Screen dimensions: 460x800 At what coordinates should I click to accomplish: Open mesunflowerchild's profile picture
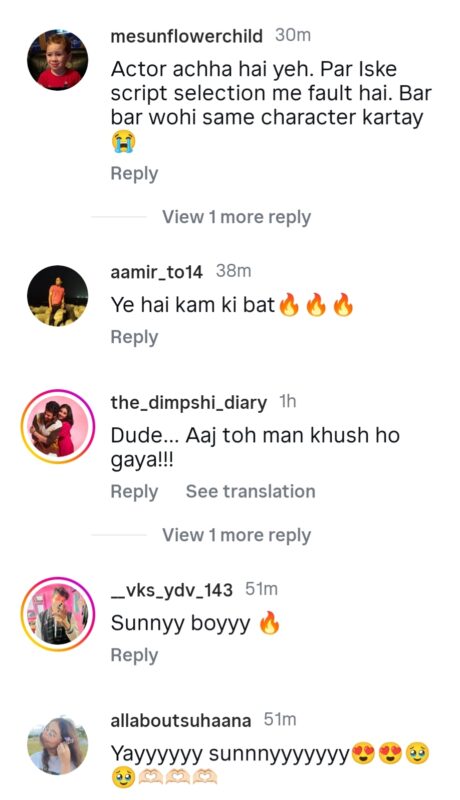(x=58, y=60)
